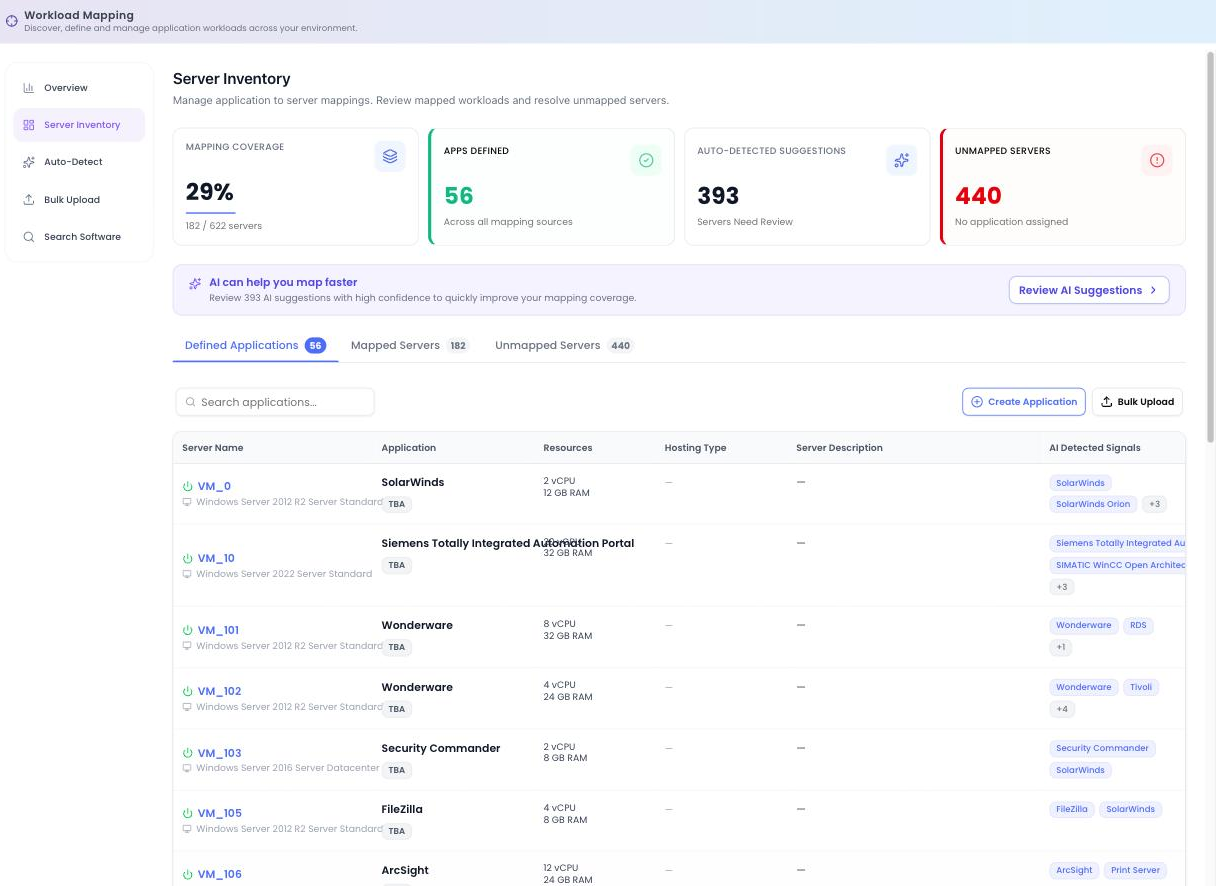Click the TBA tag under Security Commander
1216x886 pixels.
(x=397, y=770)
